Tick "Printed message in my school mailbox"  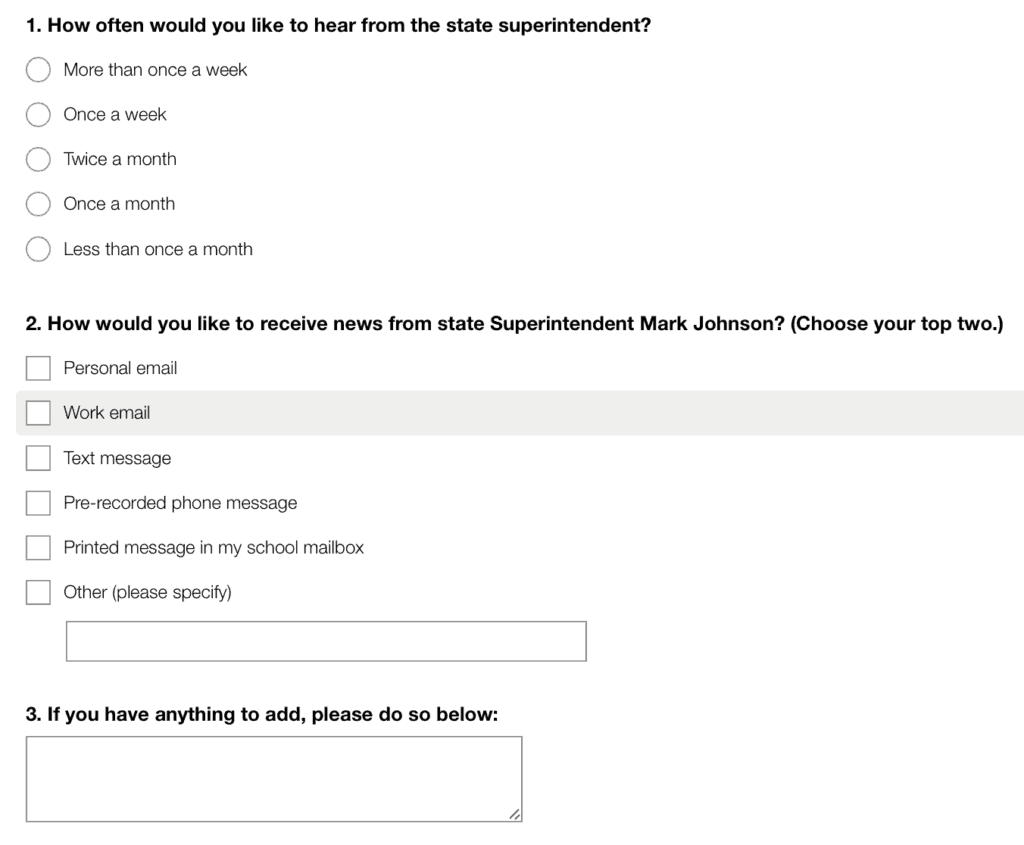[x=38, y=547]
